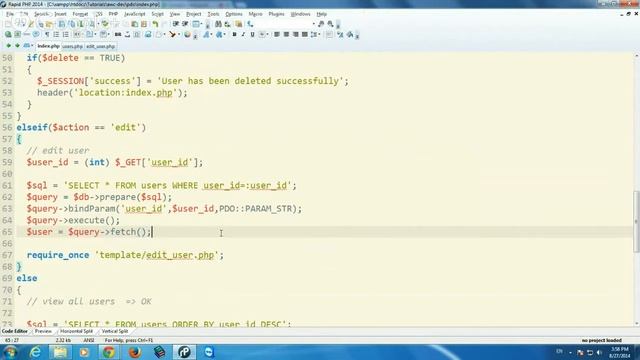Switch to the edit_user.php file tab
Image resolution: width=640 pixels, height=360 pixels.
click(x=100, y=47)
